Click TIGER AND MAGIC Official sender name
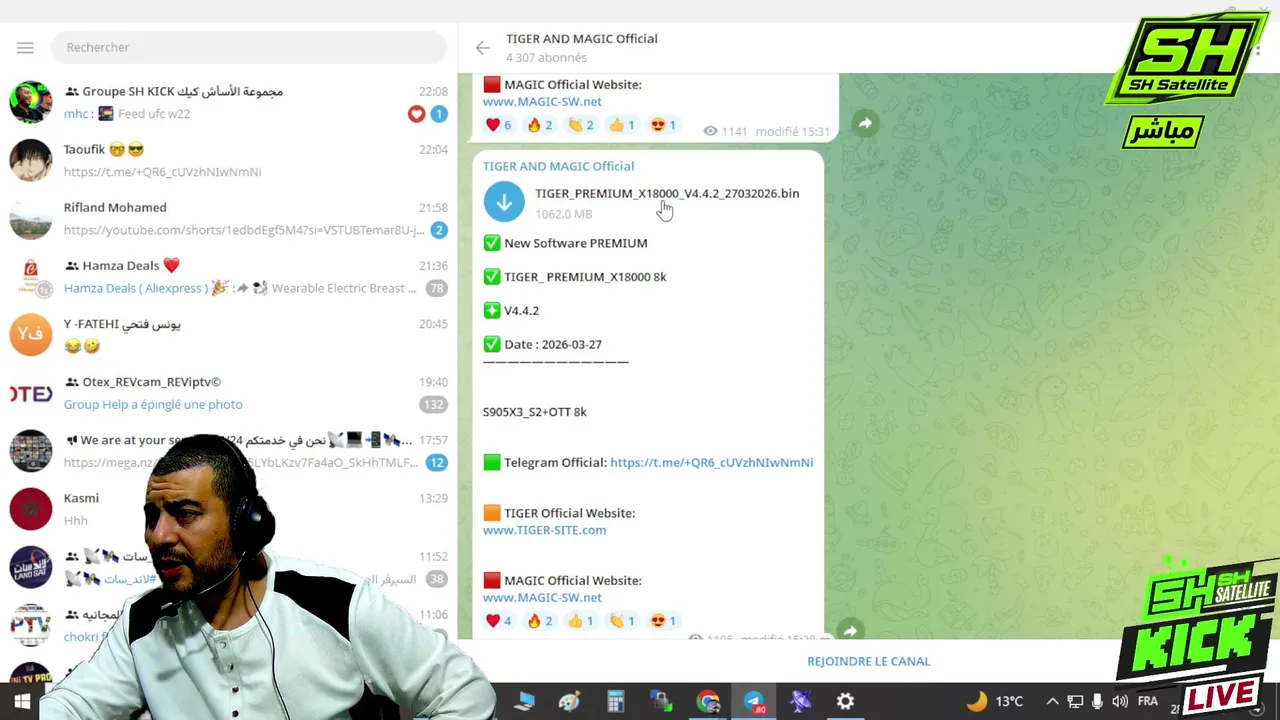The height and width of the screenshot is (720, 1280). (x=558, y=166)
